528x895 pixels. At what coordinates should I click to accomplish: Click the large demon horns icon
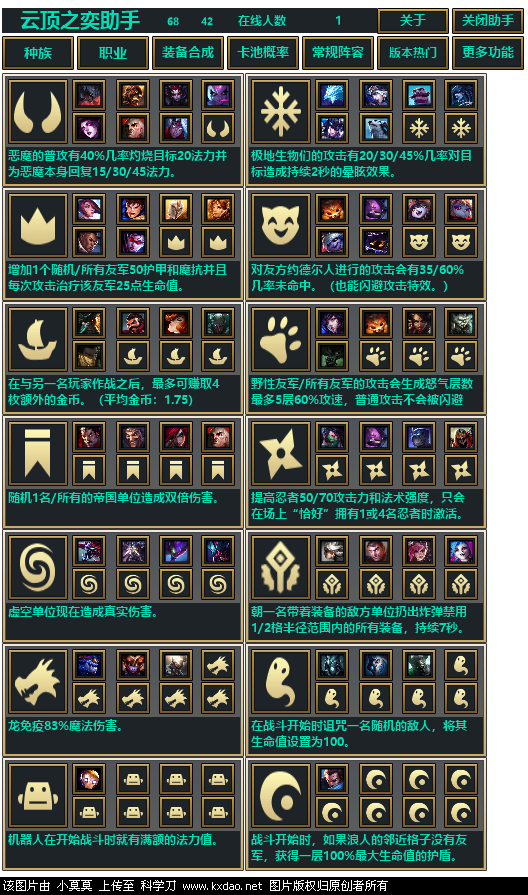pyautogui.click(x=38, y=111)
